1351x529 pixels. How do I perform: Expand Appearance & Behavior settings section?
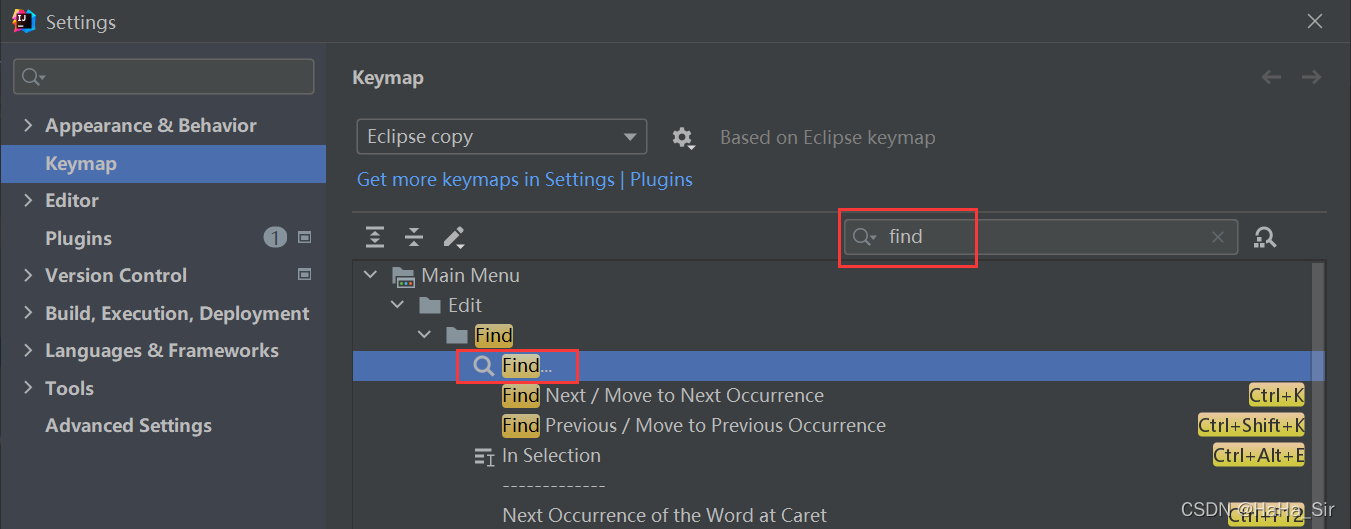coord(28,125)
